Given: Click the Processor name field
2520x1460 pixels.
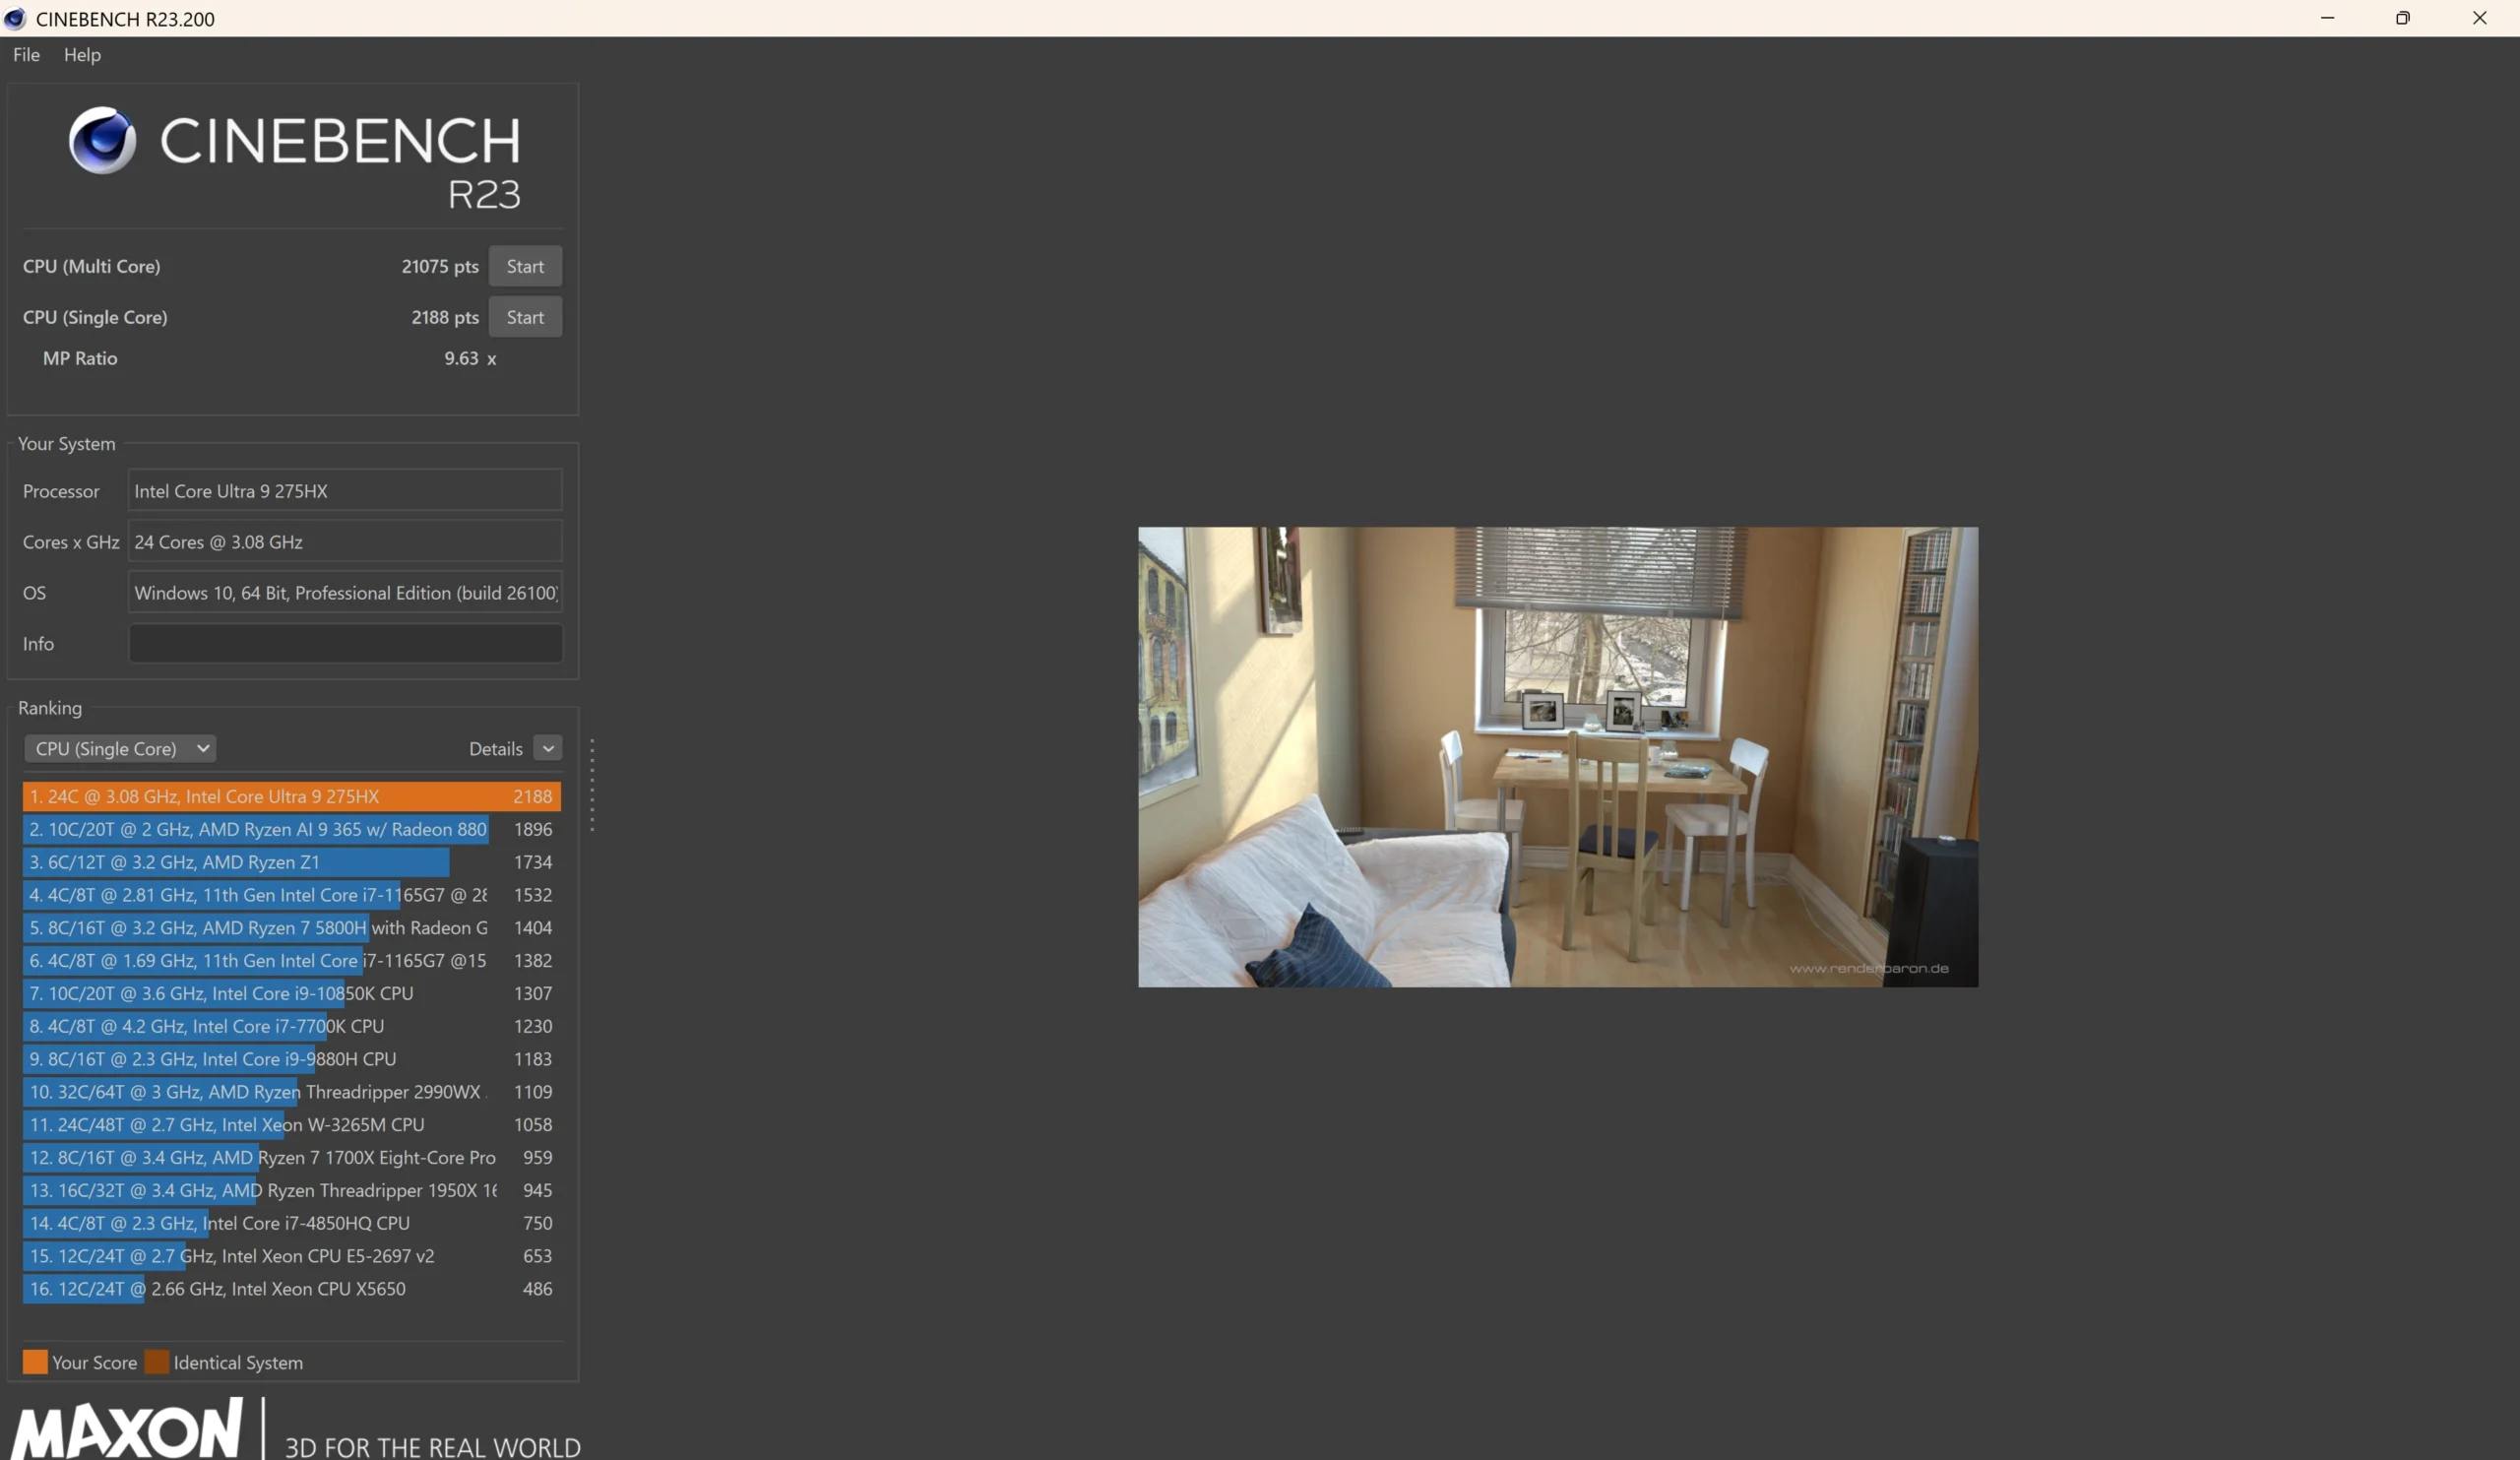Looking at the screenshot, I should coord(345,491).
